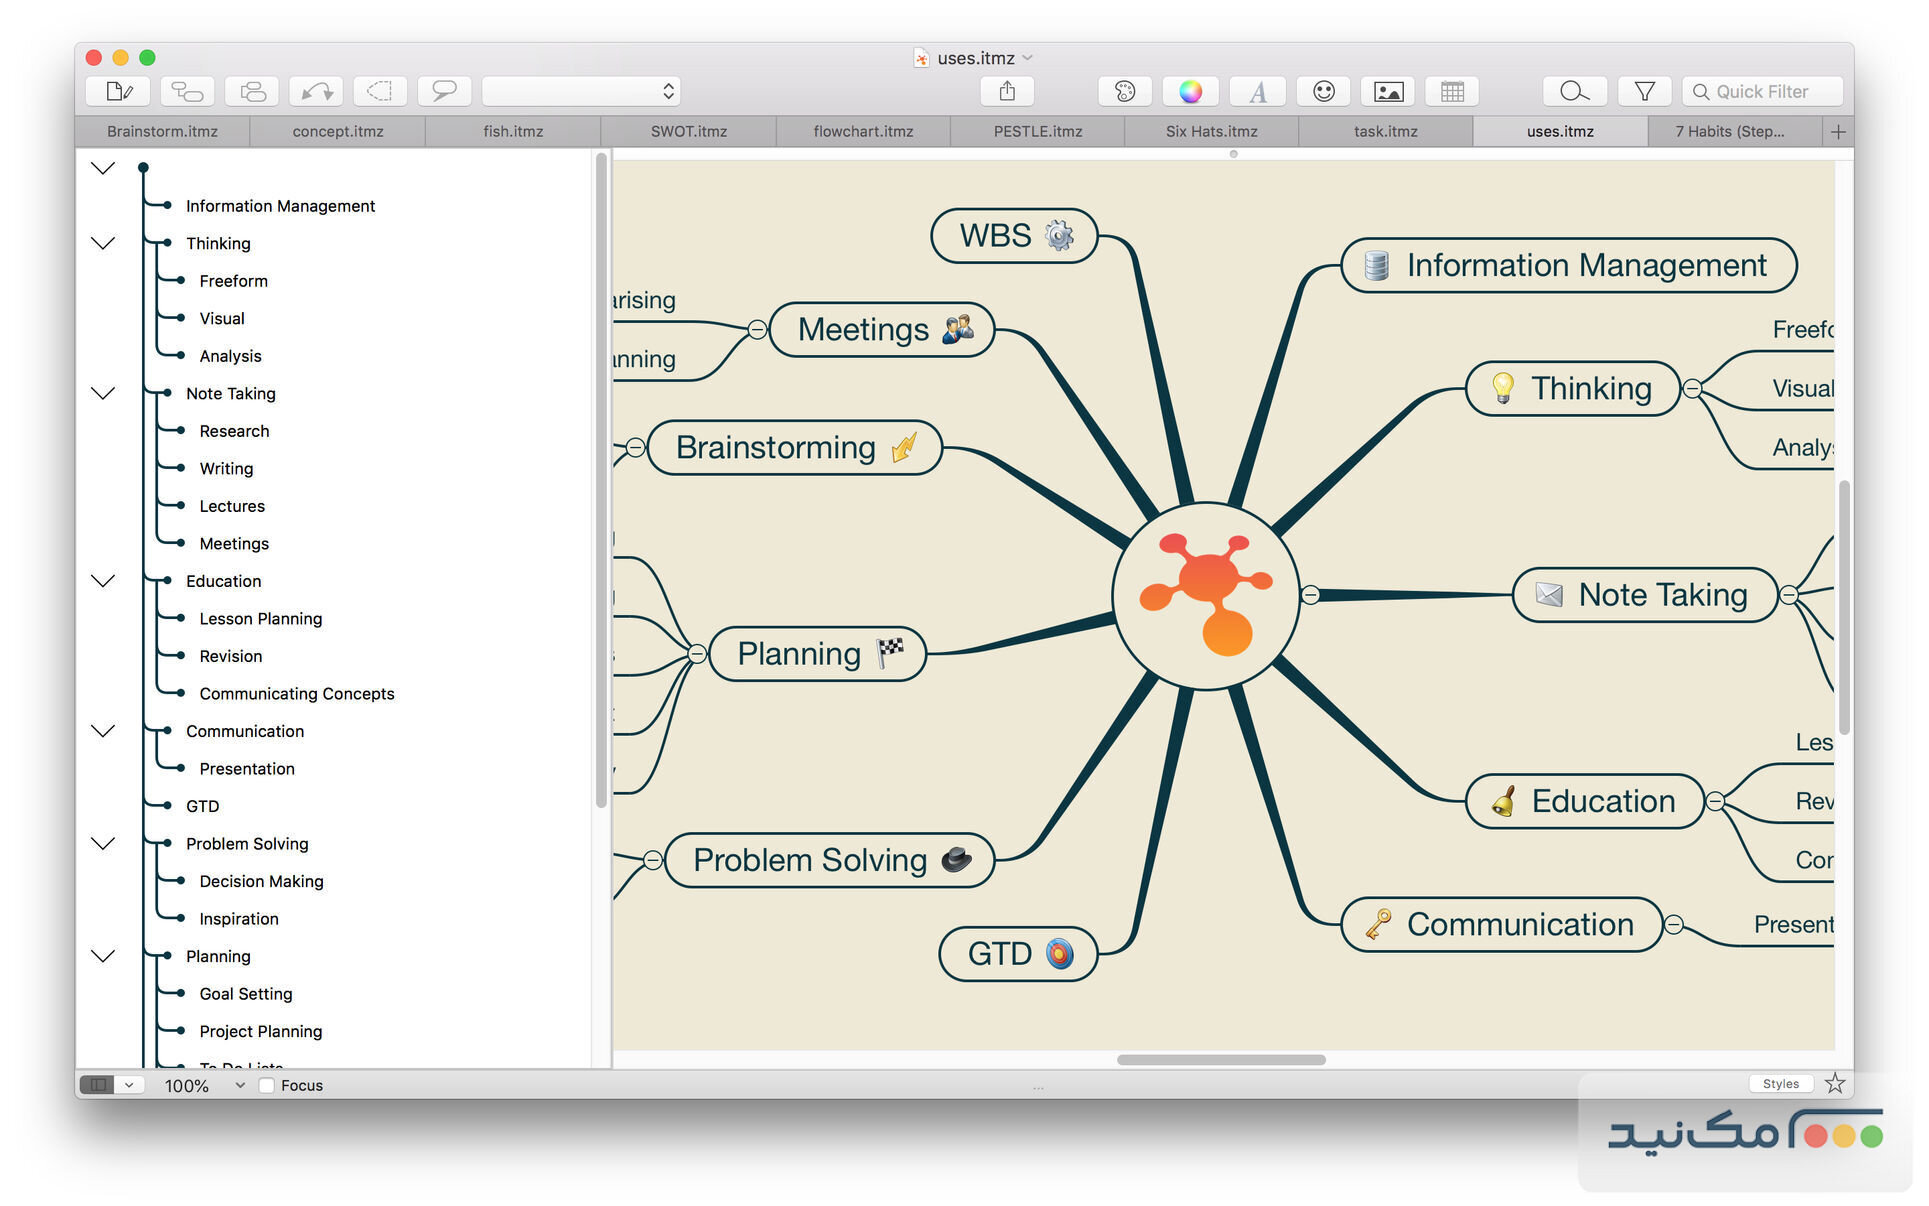Collapse Note Taking in the outline
Viewport: 1929px width, 1206px height.
coord(103,393)
